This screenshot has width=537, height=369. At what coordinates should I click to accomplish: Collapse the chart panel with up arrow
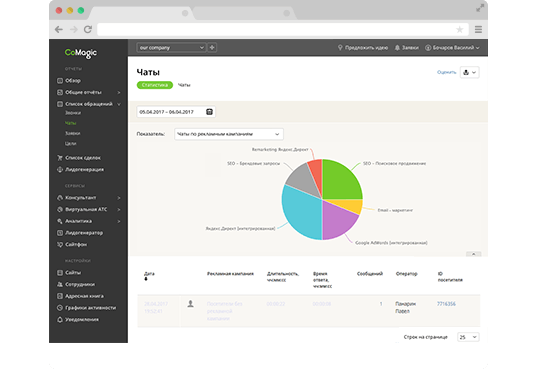pyautogui.click(x=474, y=254)
